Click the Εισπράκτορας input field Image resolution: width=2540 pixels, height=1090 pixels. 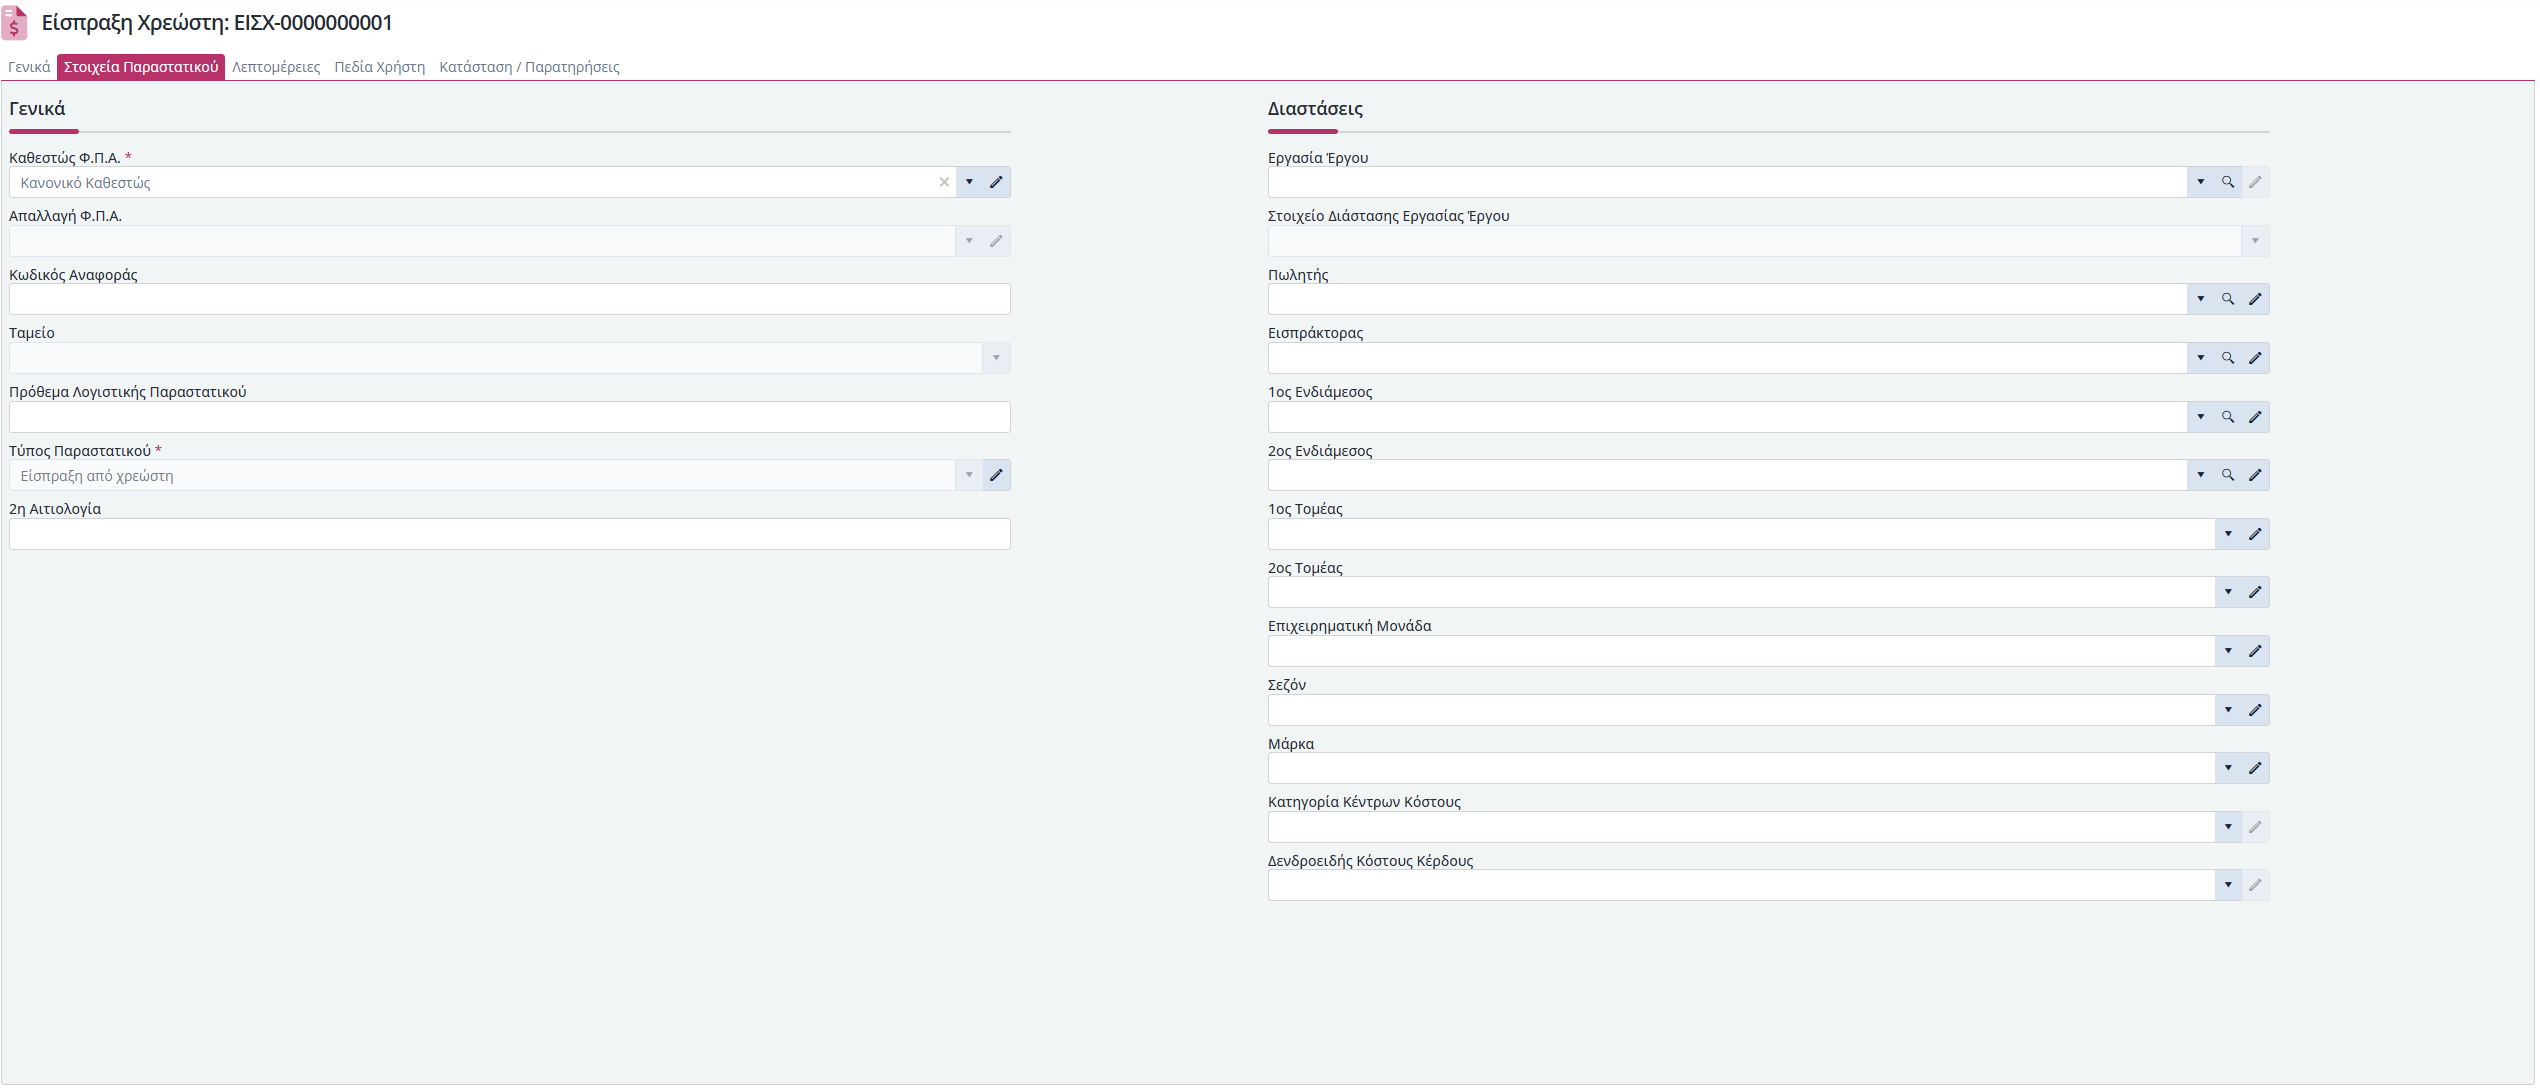click(x=1728, y=358)
